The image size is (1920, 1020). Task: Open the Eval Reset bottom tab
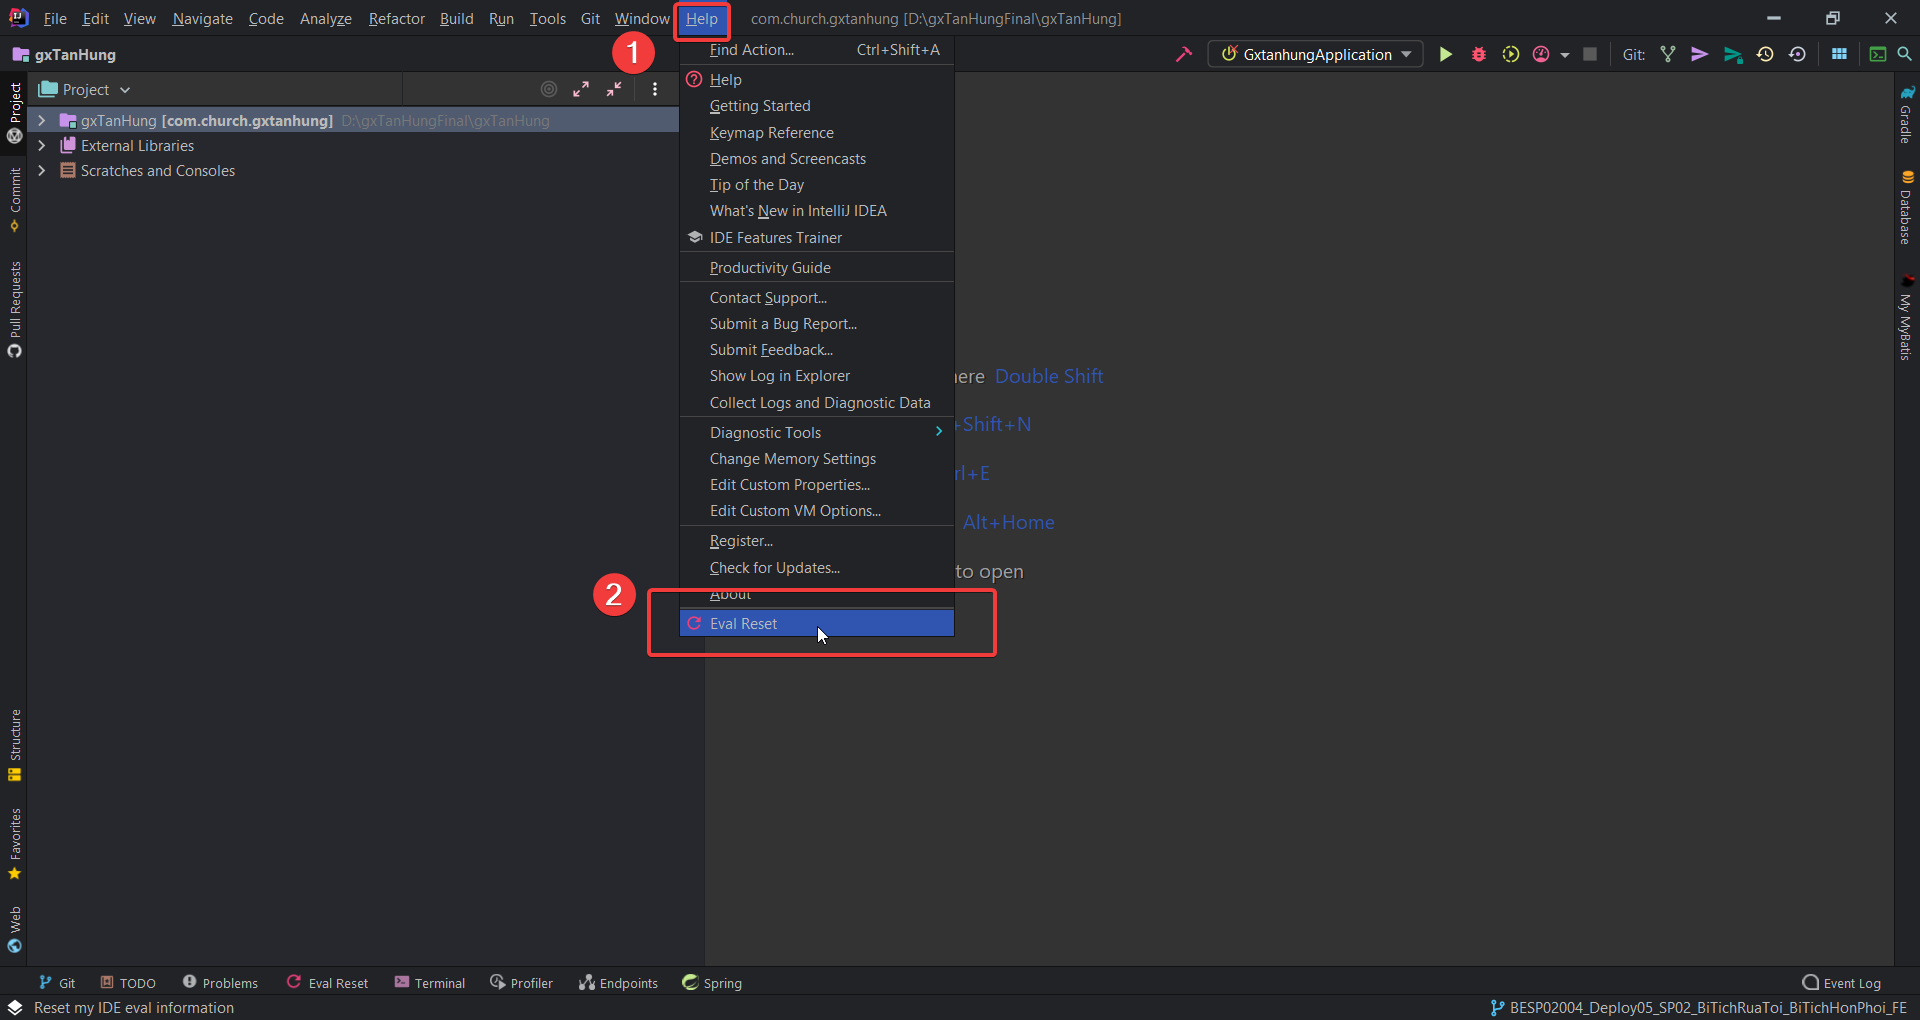(x=327, y=983)
